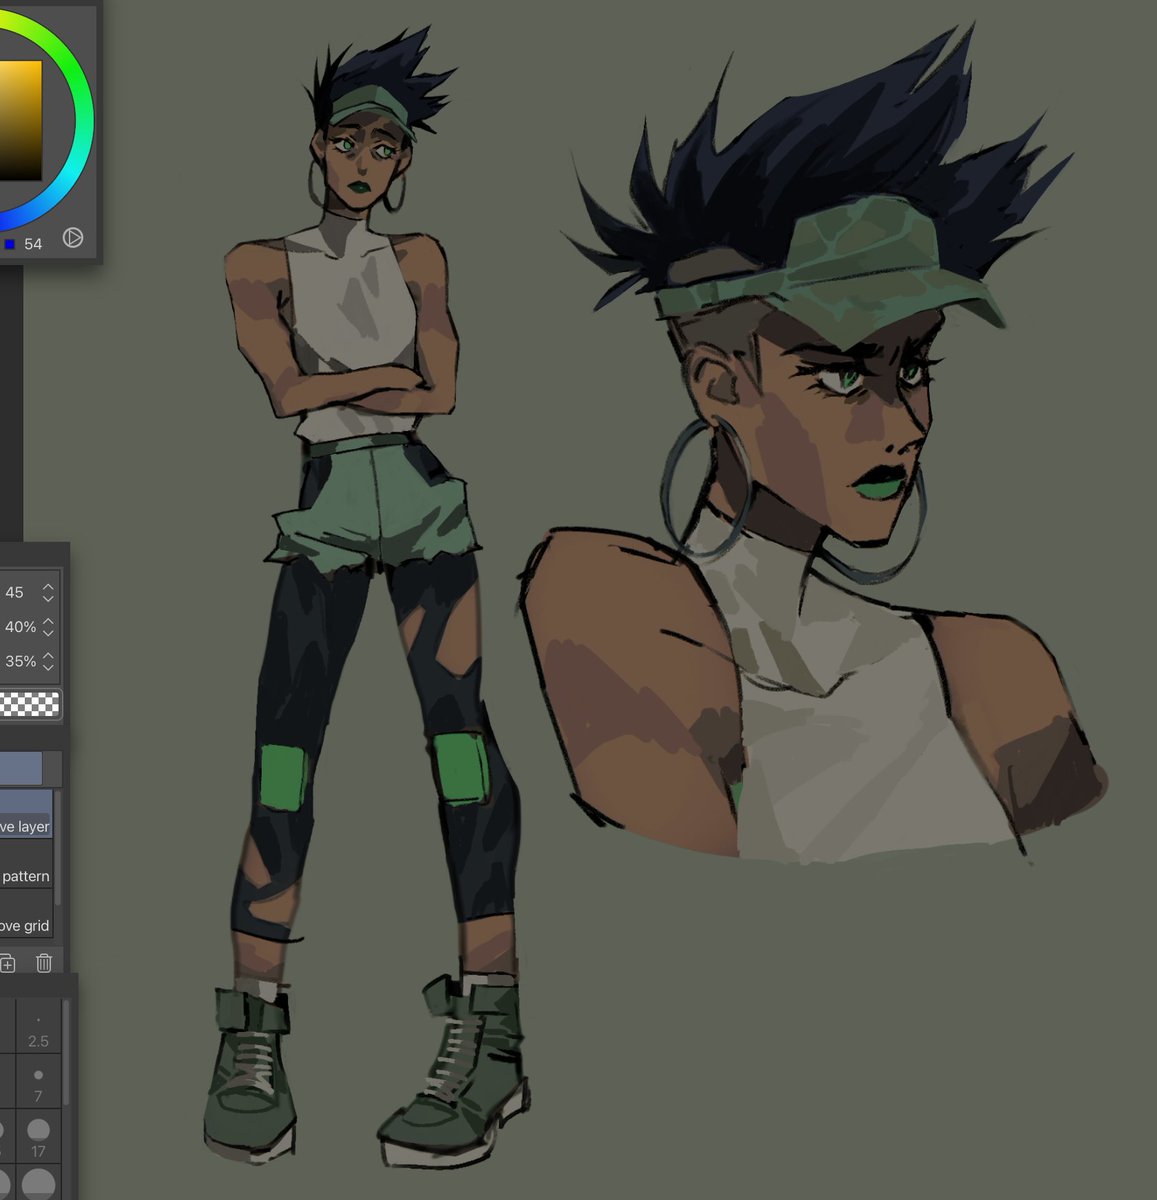
Task: Click the transparent checkerboard color swatch
Action: coord(29,704)
